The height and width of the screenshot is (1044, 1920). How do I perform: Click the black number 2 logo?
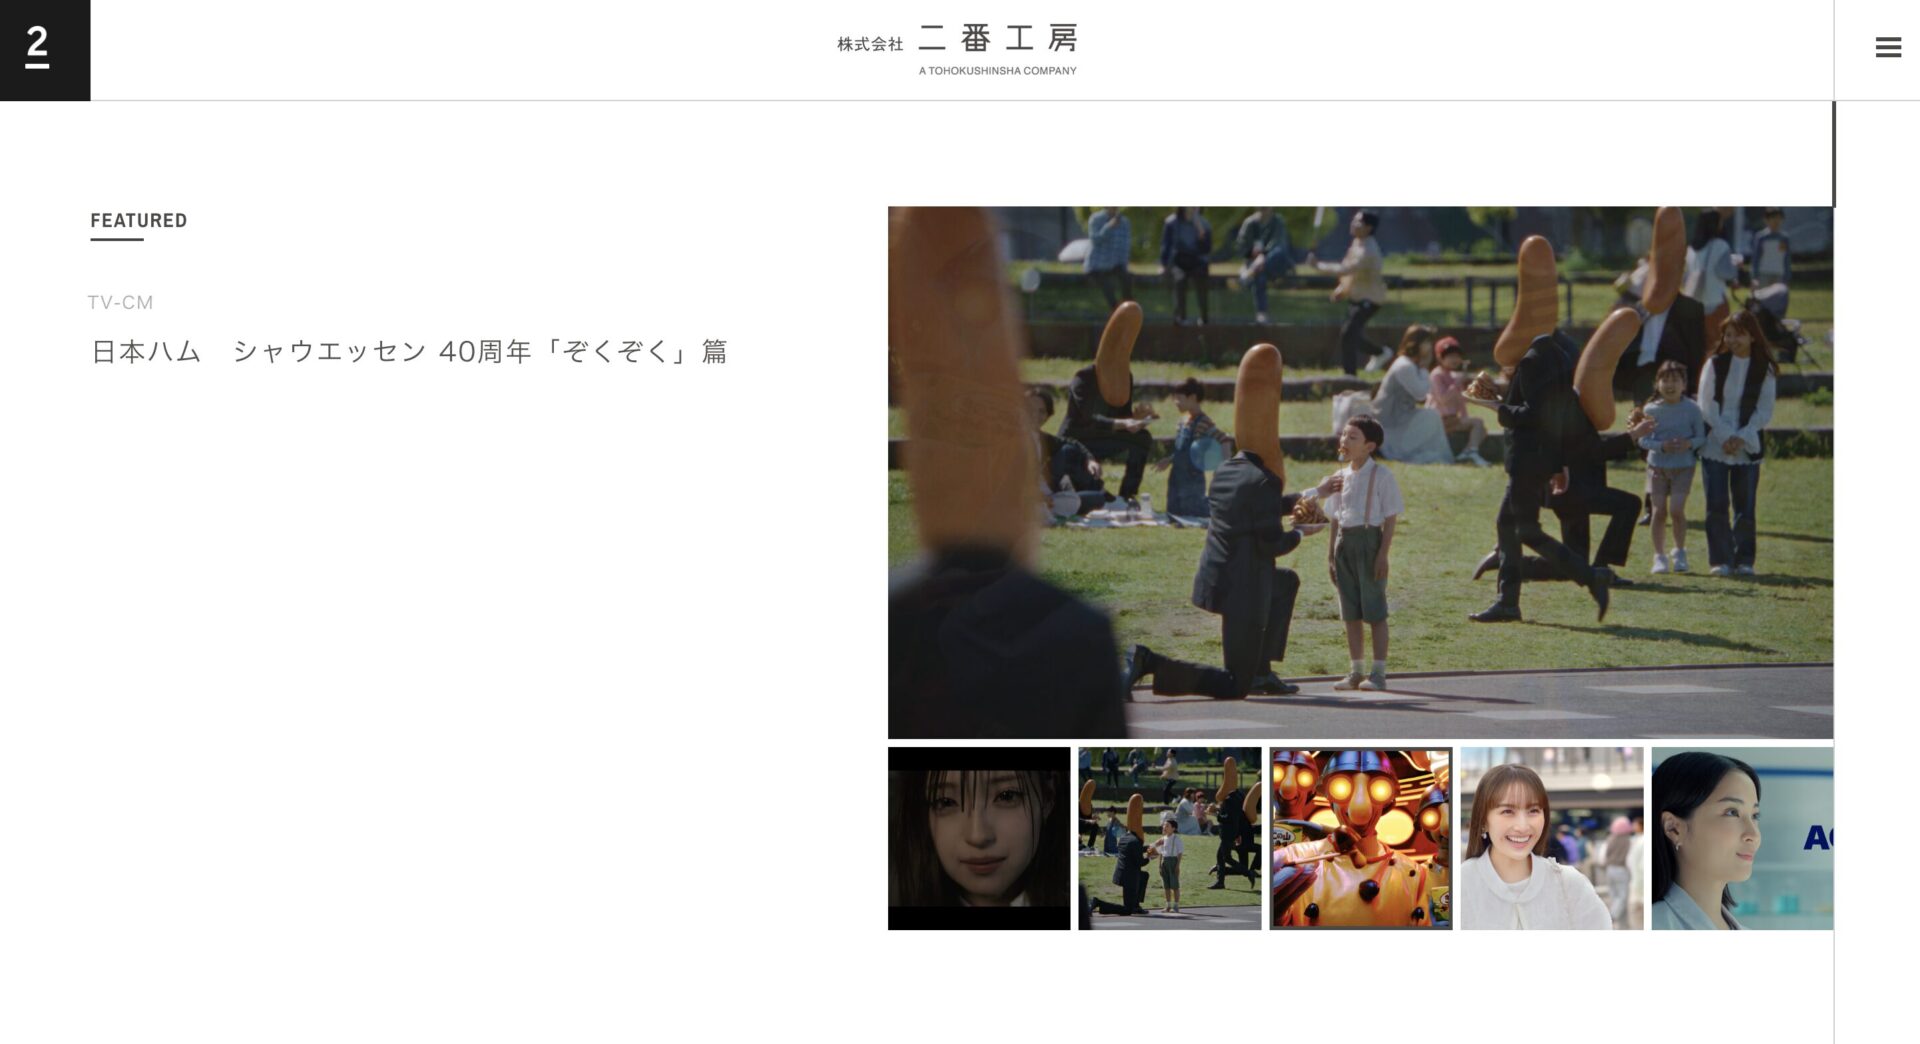pos(45,50)
